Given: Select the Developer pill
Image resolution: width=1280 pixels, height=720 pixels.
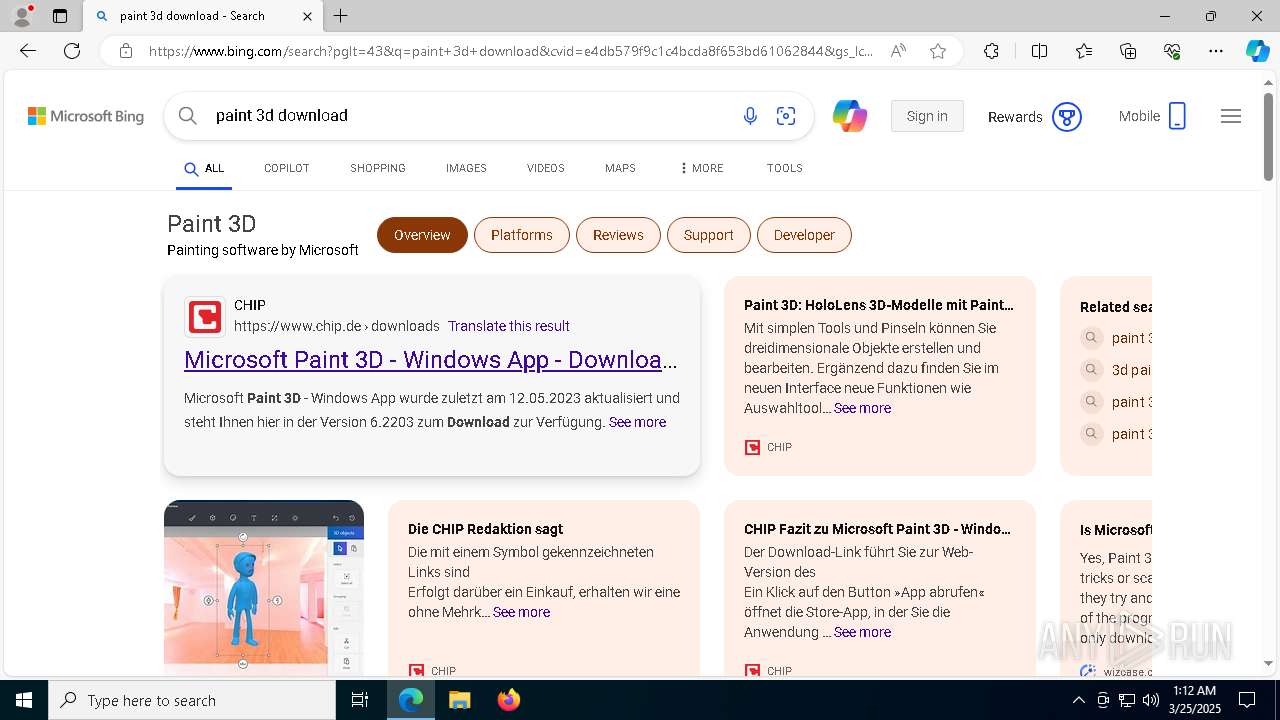Looking at the screenshot, I should coord(804,235).
